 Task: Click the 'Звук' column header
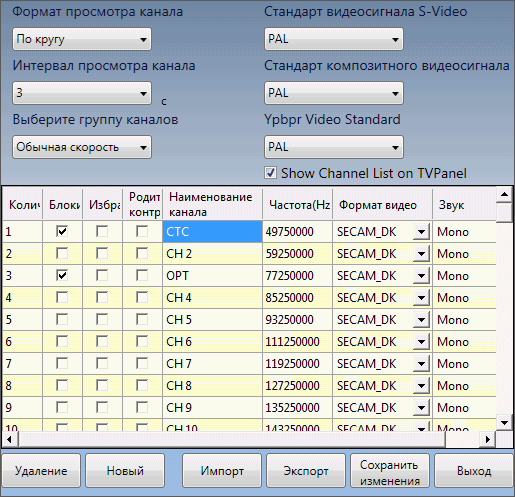pyautogui.click(x=464, y=204)
